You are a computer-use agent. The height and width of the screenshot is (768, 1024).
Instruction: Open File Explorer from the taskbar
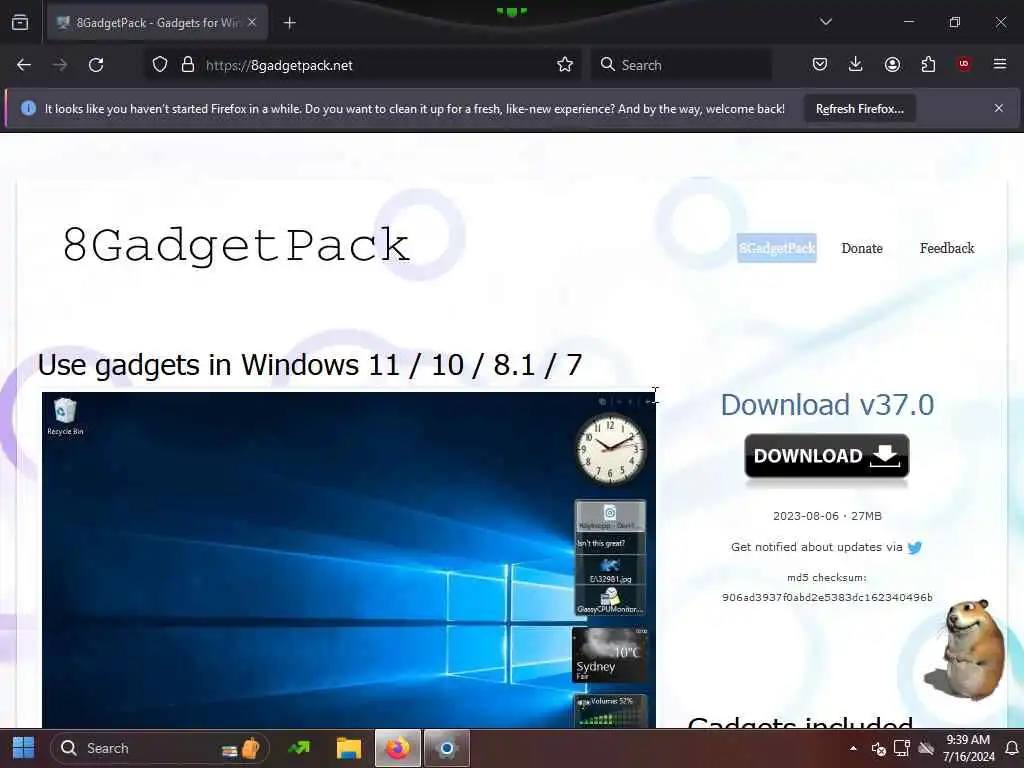click(x=349, y=748)
